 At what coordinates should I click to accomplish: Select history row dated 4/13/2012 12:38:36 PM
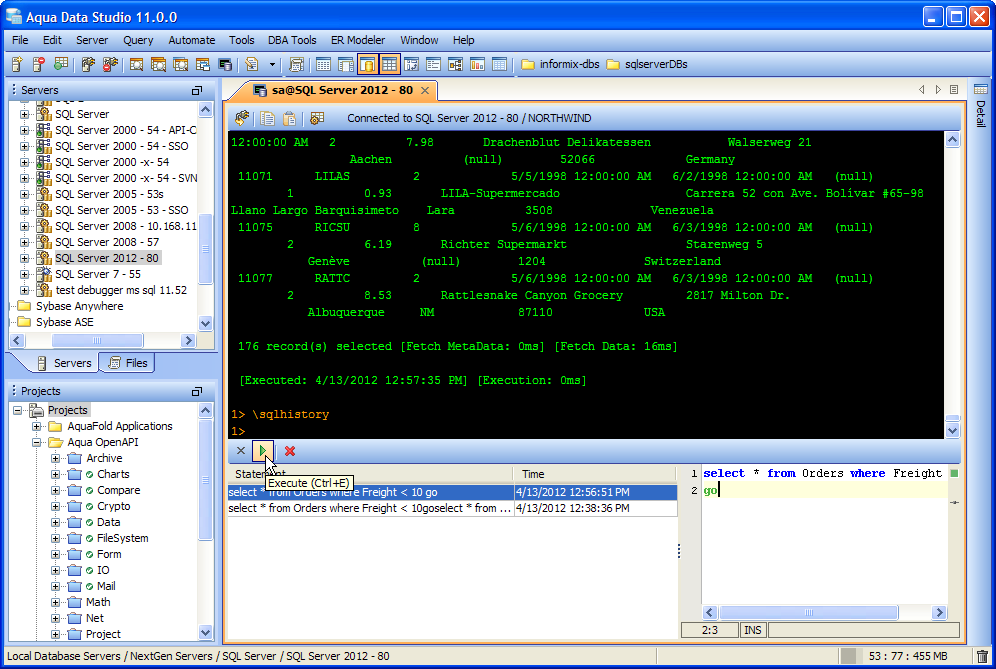click(x=452, y=508)
